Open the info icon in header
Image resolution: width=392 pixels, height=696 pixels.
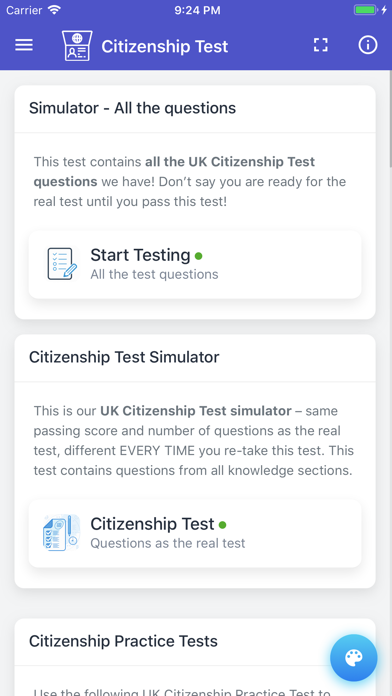click(368, 45)
